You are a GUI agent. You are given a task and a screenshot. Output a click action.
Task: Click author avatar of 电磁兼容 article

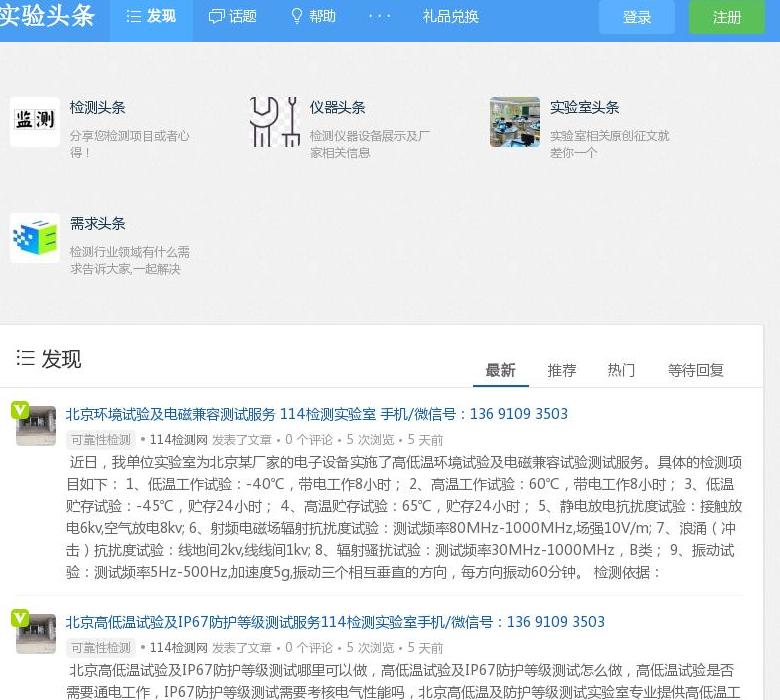point(36,426)
